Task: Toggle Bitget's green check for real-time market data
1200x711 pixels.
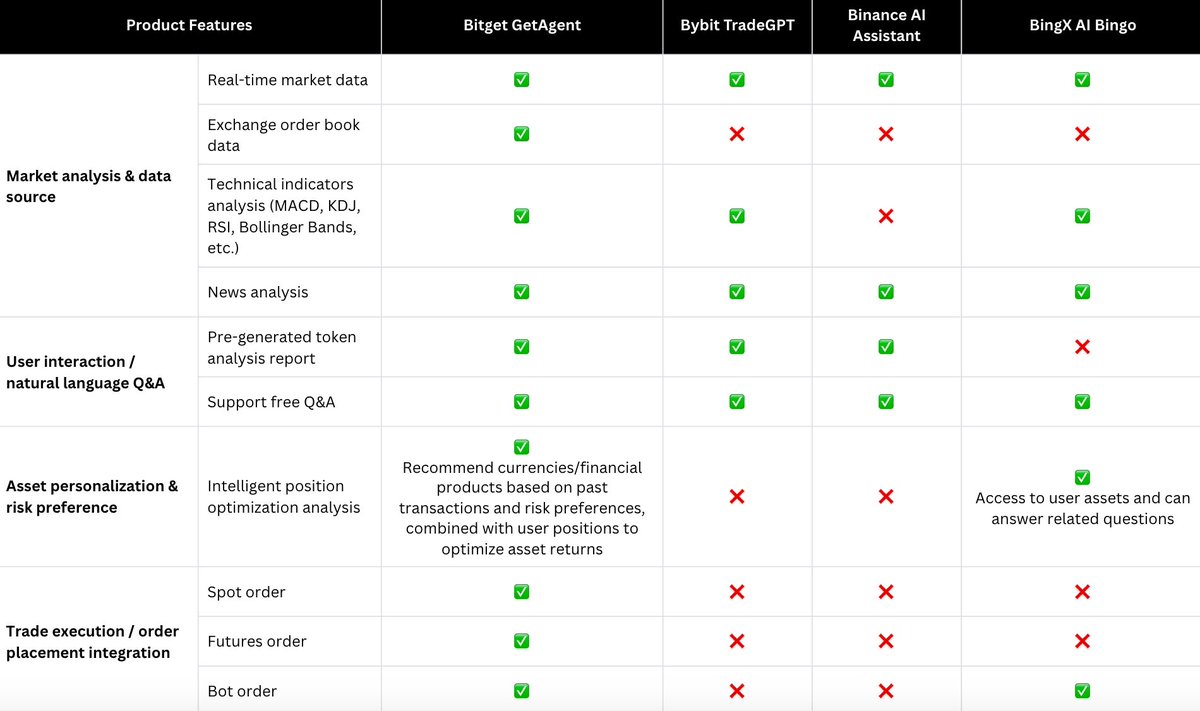Action: click(x=521, y=80)
